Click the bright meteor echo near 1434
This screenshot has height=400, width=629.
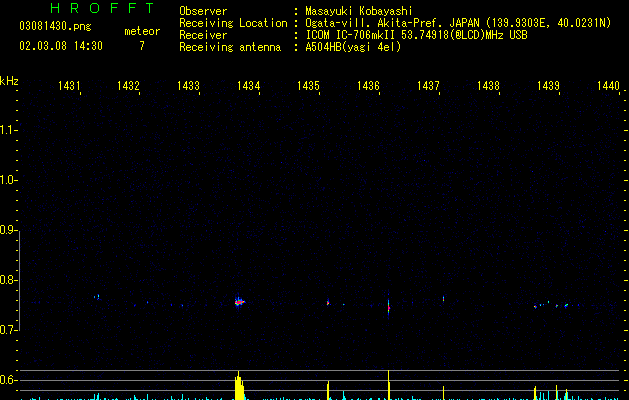click(239, 302)
